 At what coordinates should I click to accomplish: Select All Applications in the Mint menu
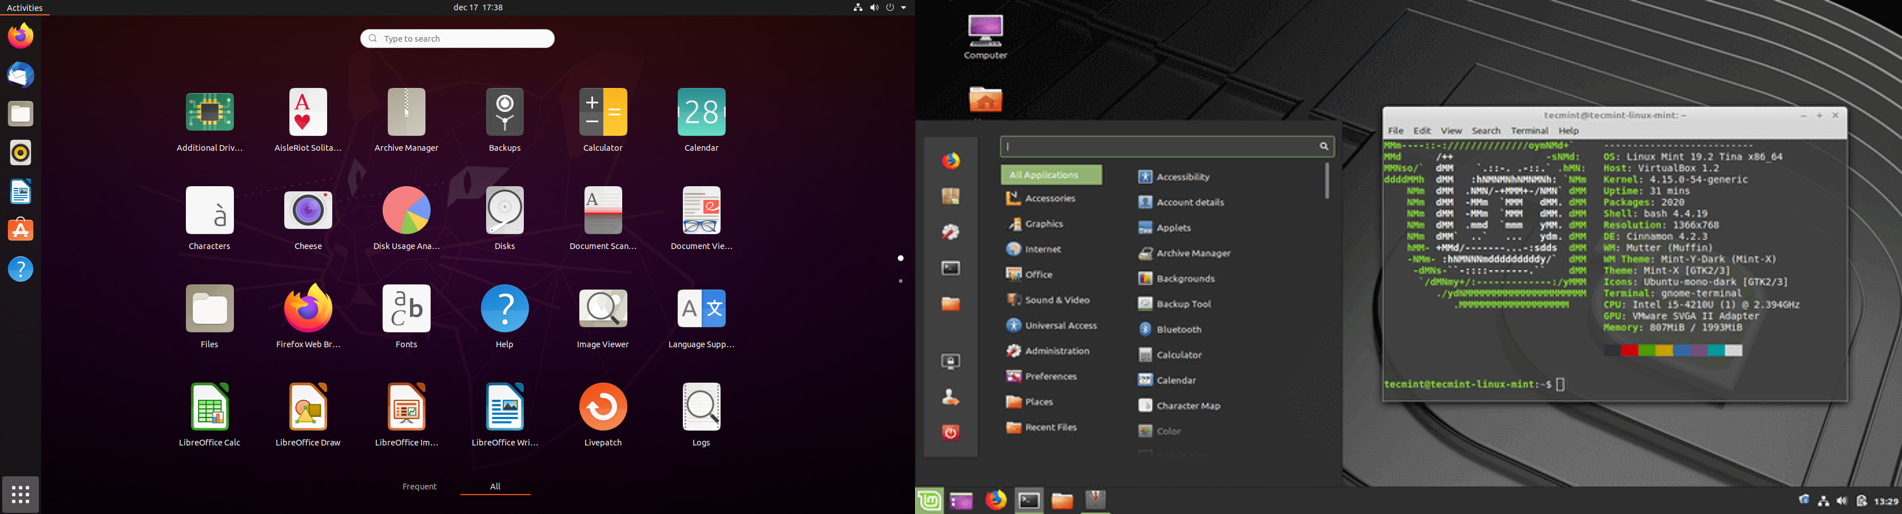(x=1050, y=175)
